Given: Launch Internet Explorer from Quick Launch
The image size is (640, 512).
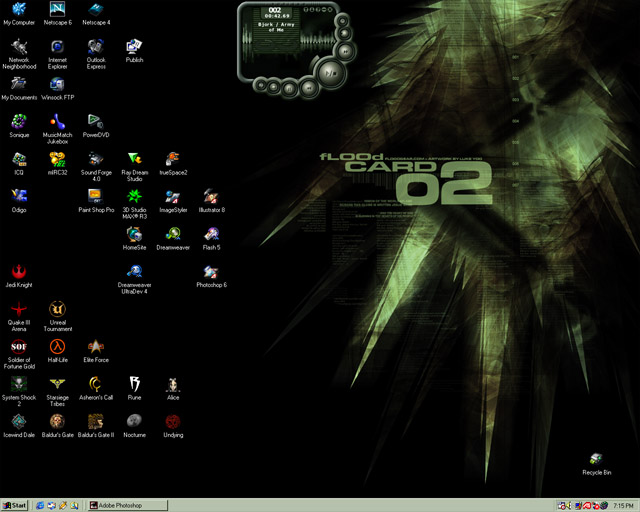Looking at the screenshot, I should tap(40, 505).
